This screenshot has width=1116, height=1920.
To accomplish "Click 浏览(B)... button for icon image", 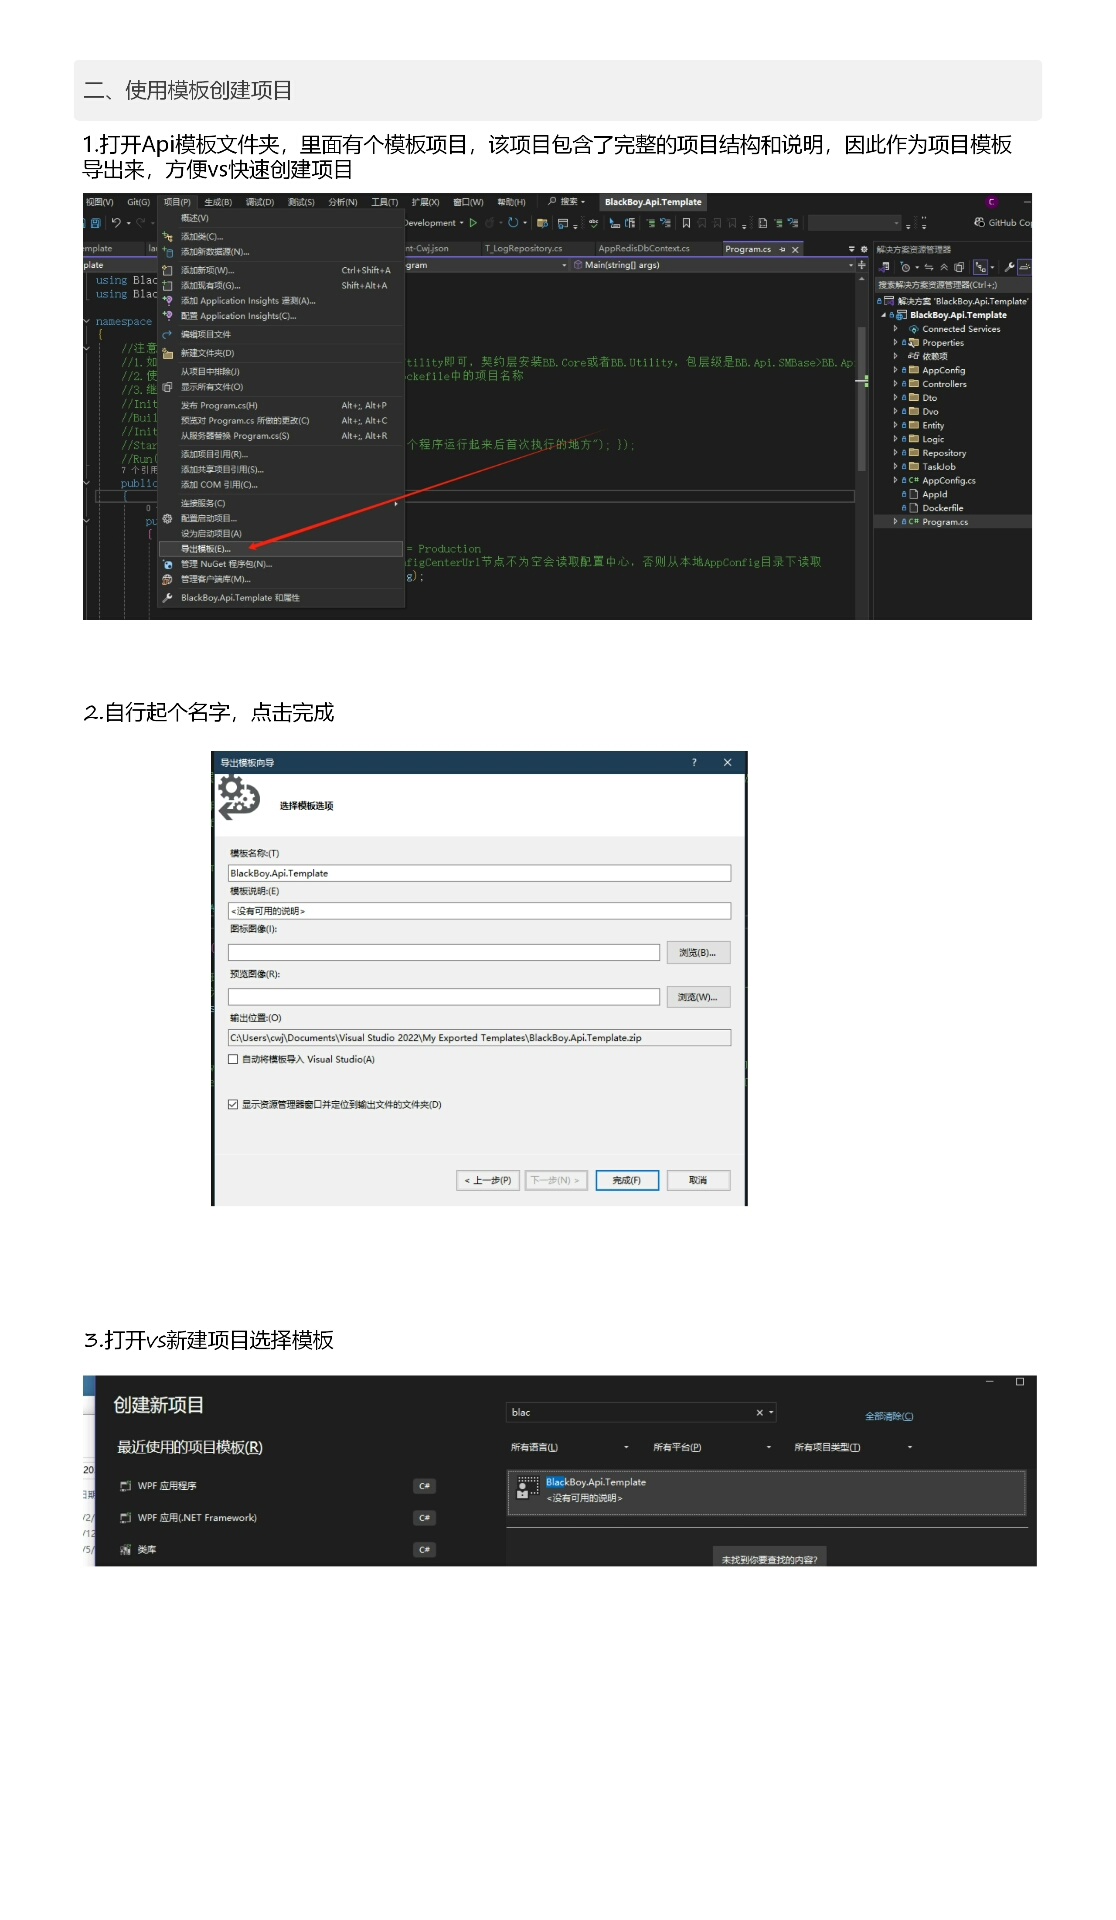I will (x=698, y=952).
